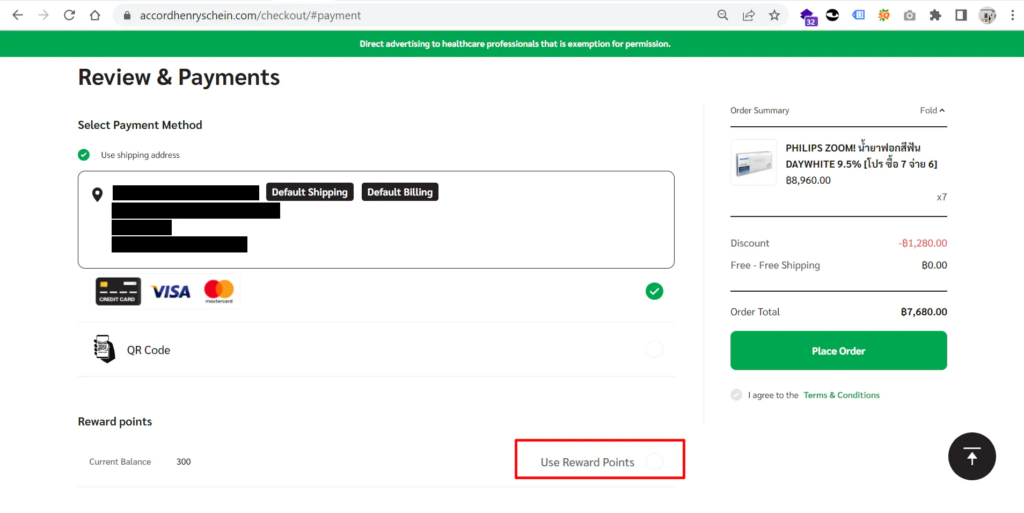Select QR Code payment method
The width and height of the screenshot is (1024, 513).
pyautogui.click(x=653, y=350)
